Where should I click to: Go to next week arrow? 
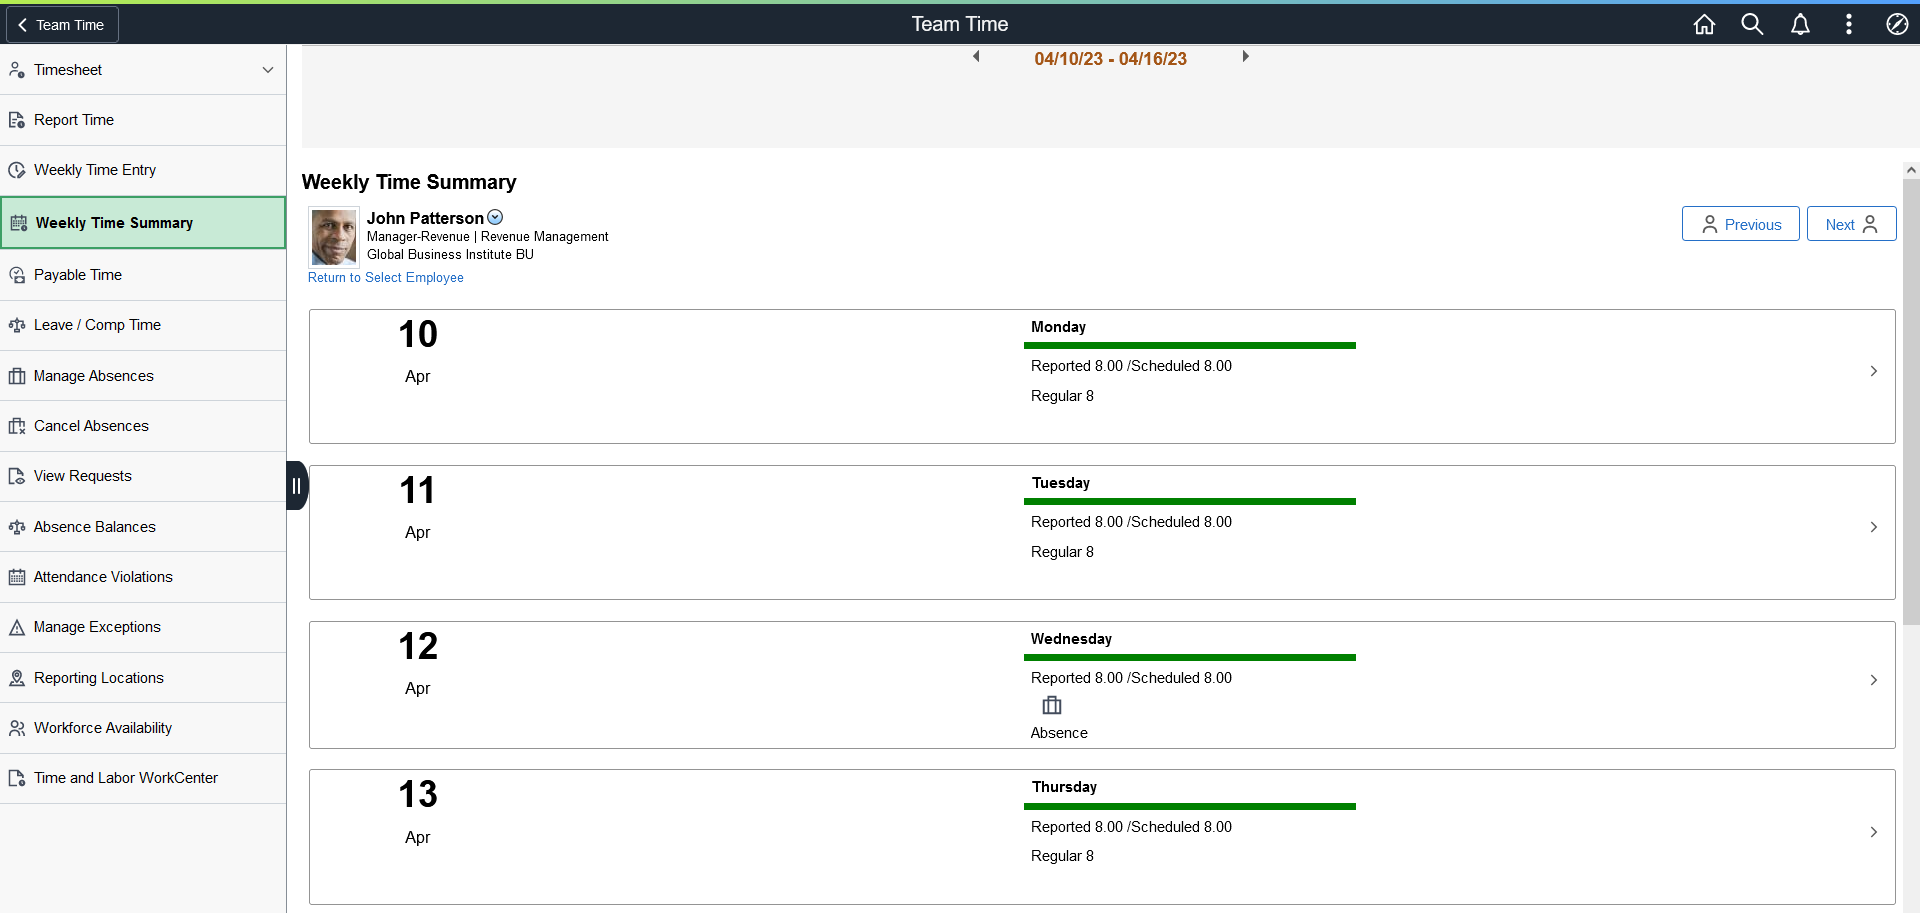pos(1245,57)
